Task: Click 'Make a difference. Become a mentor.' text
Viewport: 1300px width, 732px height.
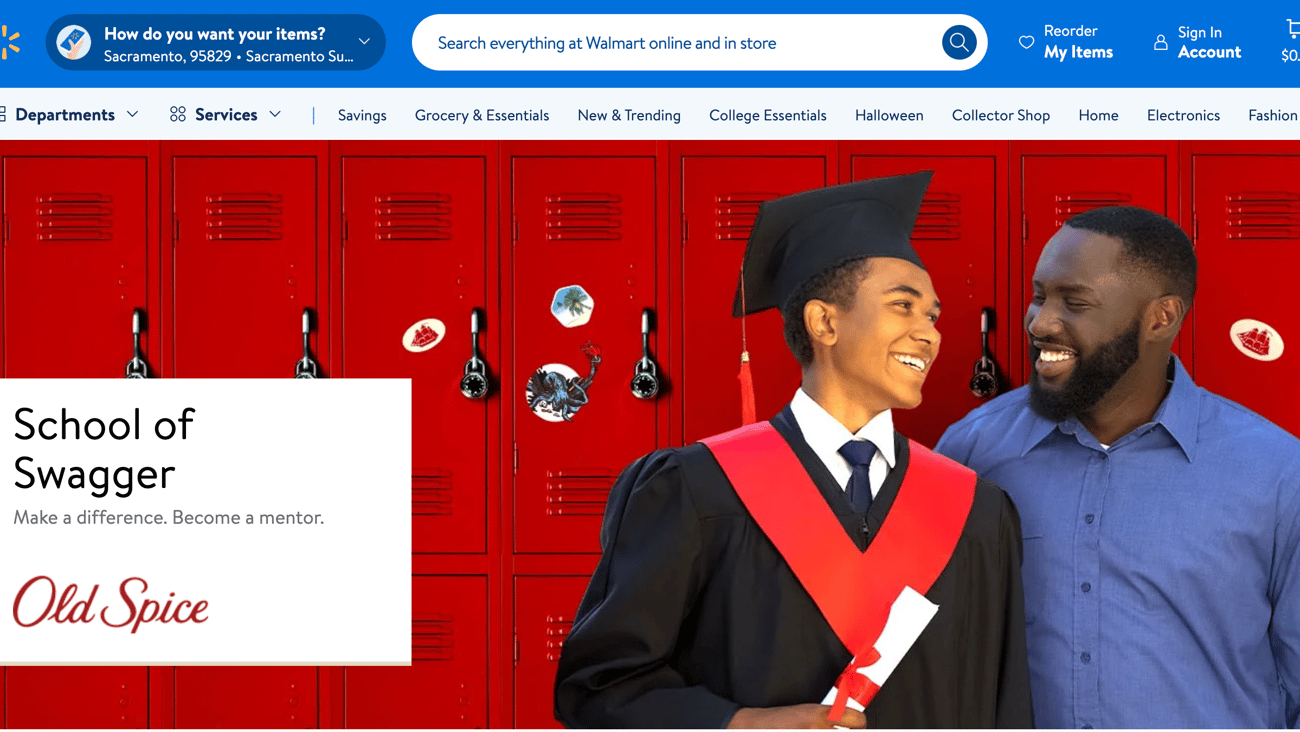Action: (169, 518)
